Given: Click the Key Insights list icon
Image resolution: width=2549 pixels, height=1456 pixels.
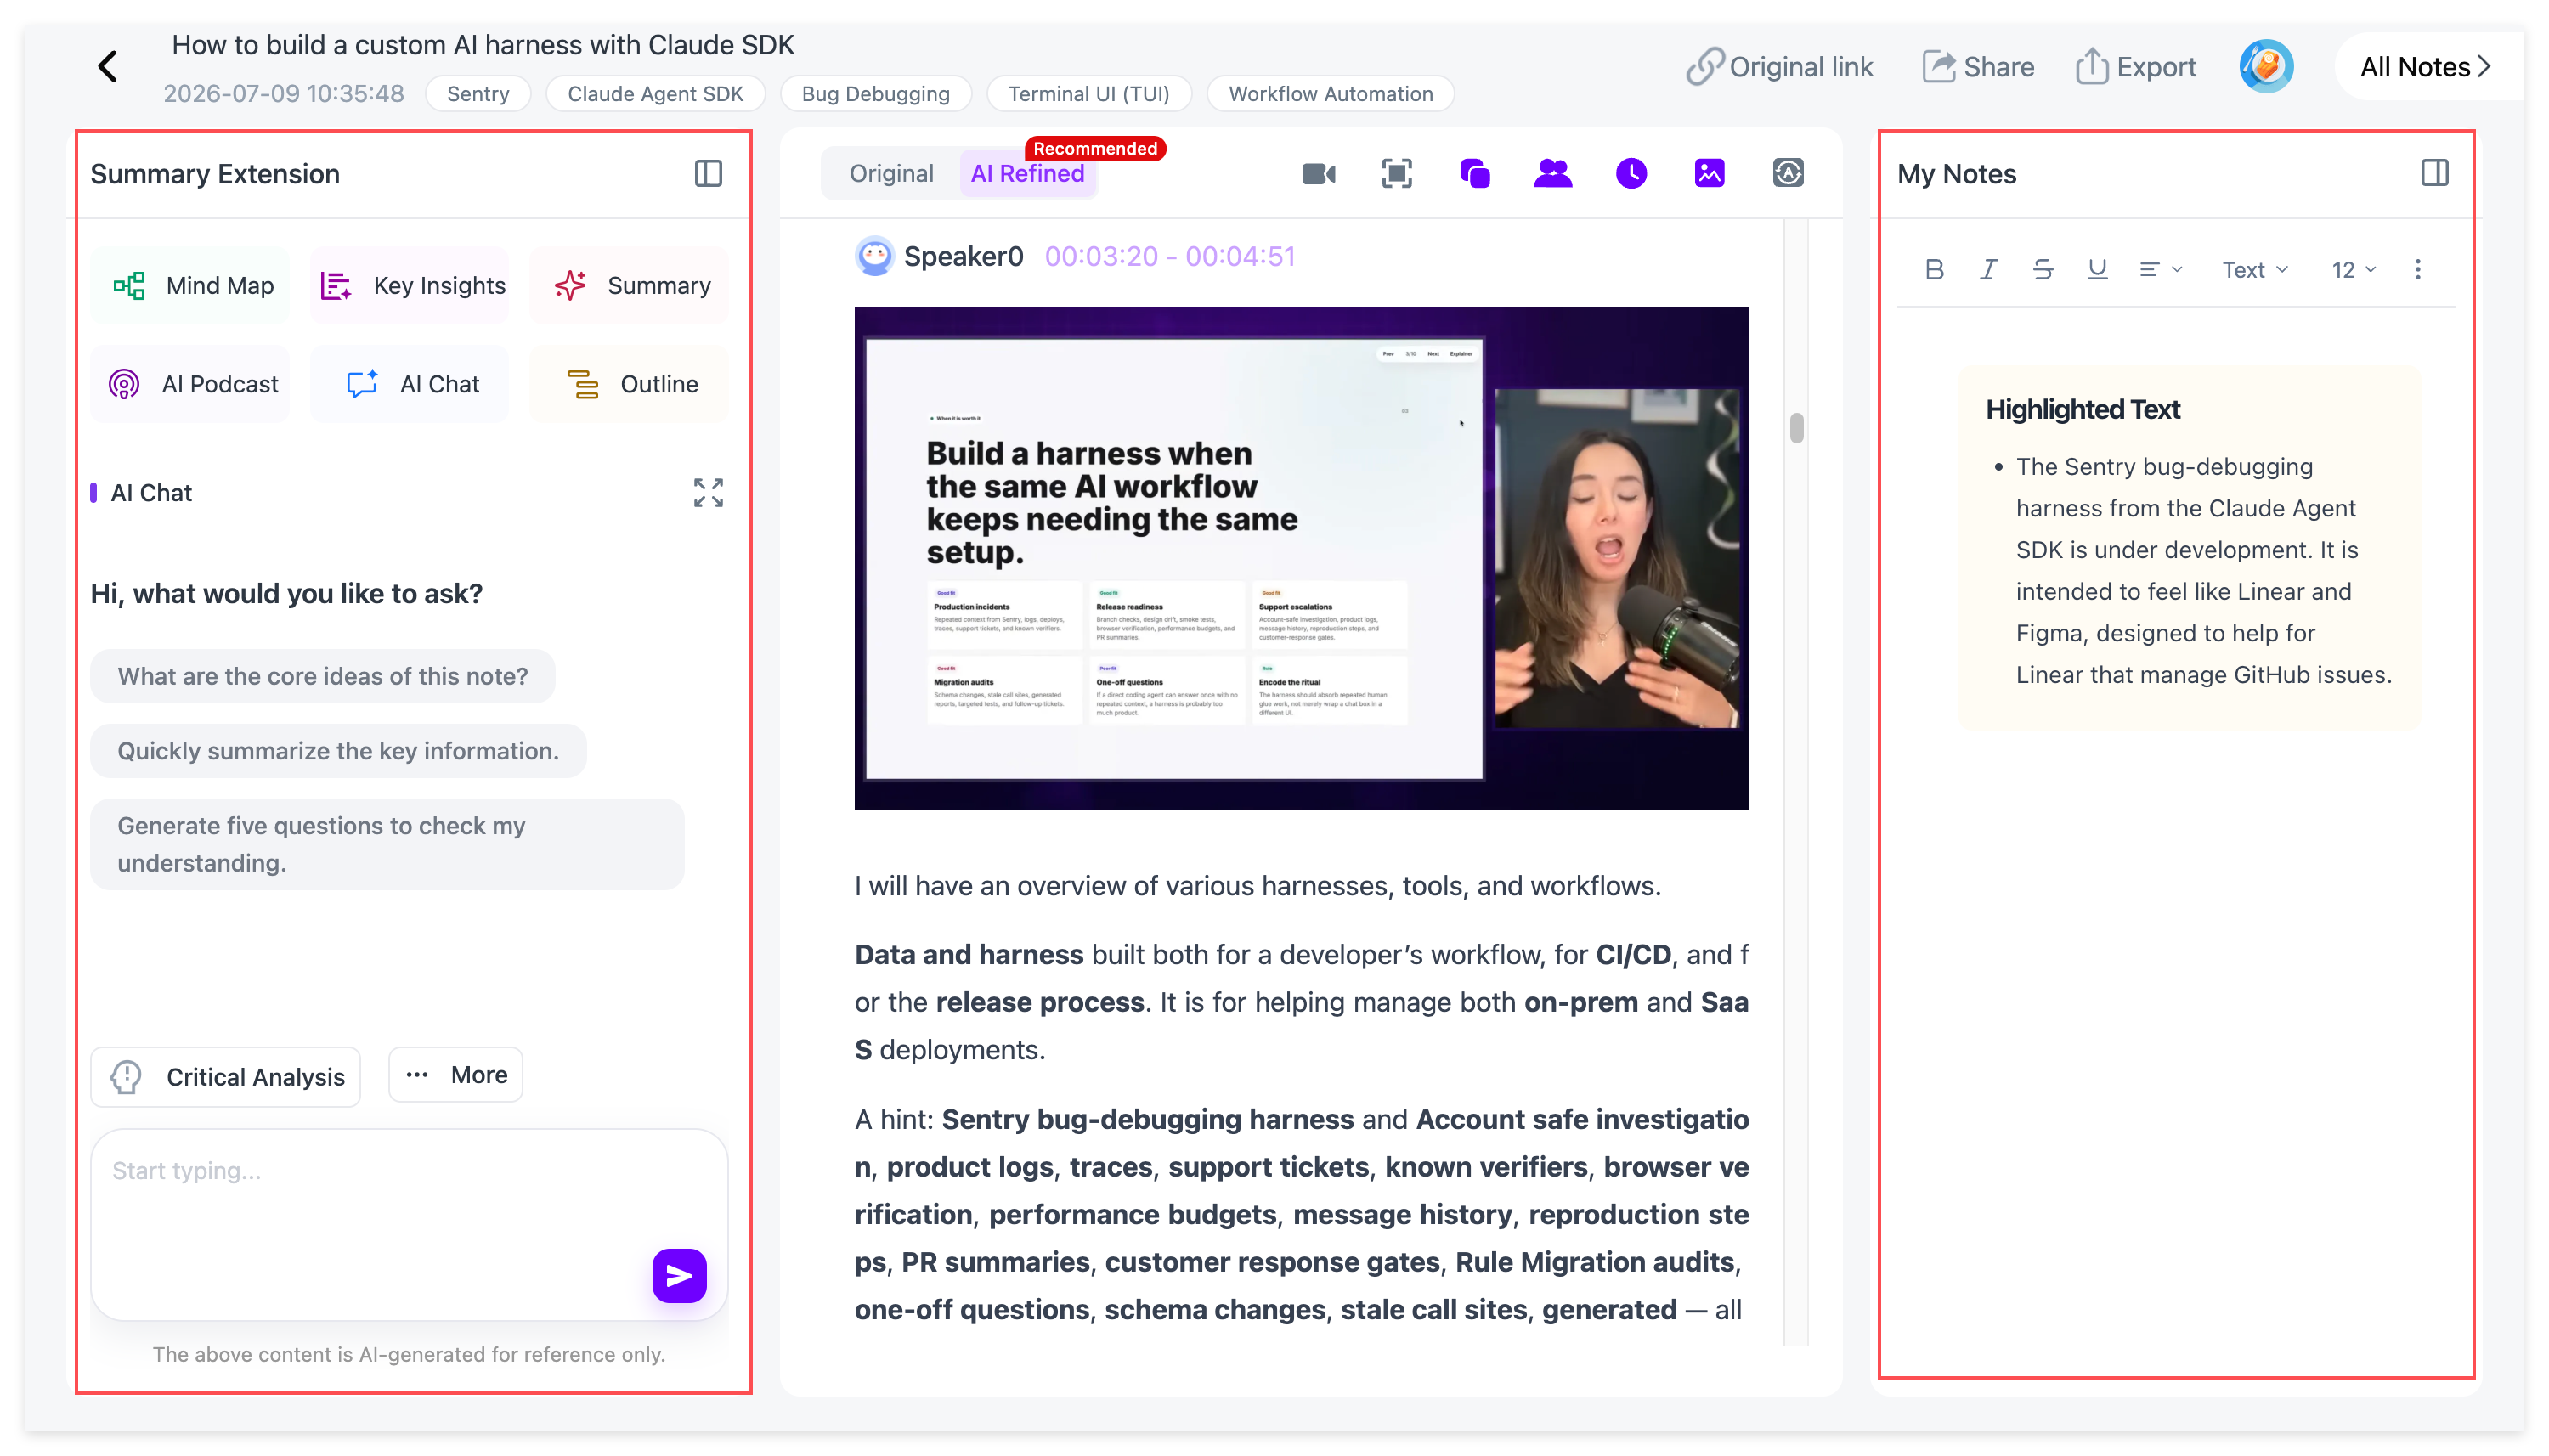Looking at the screenshot, I should 336,286.
